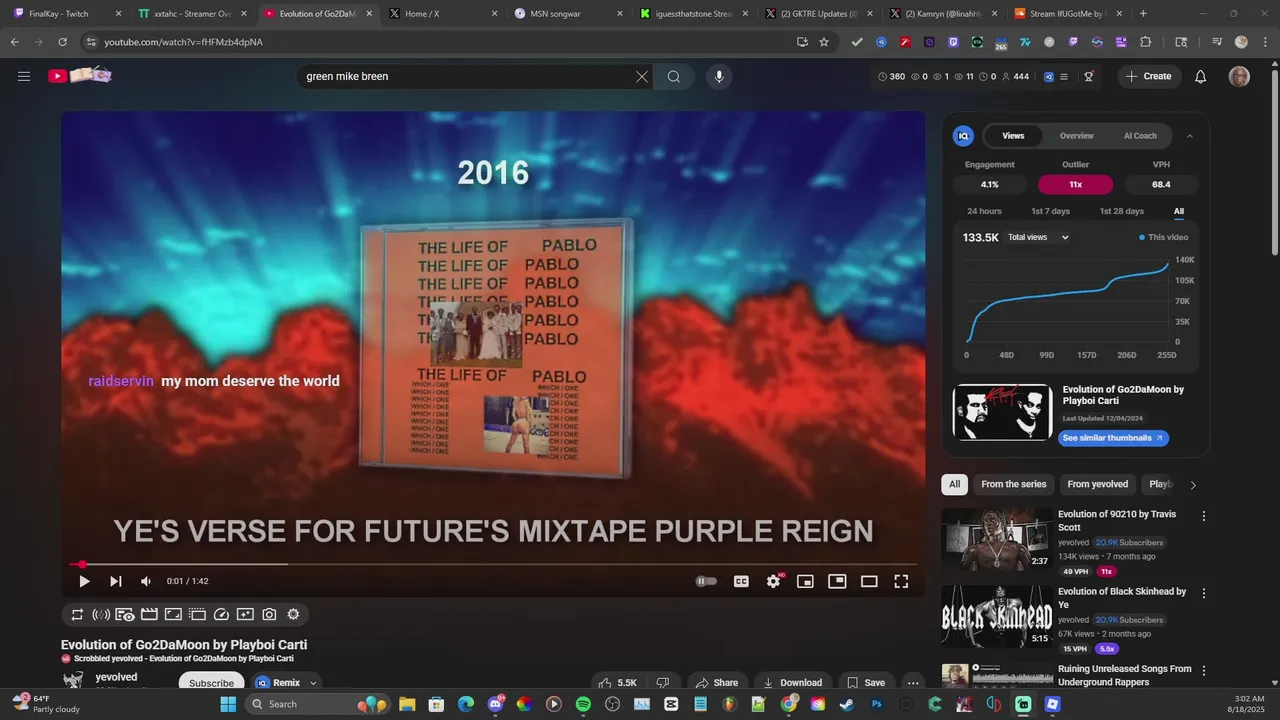Click the cinema clapperboard icon under the video
The image size is (1280, 720).
click(x=149, y=615)
